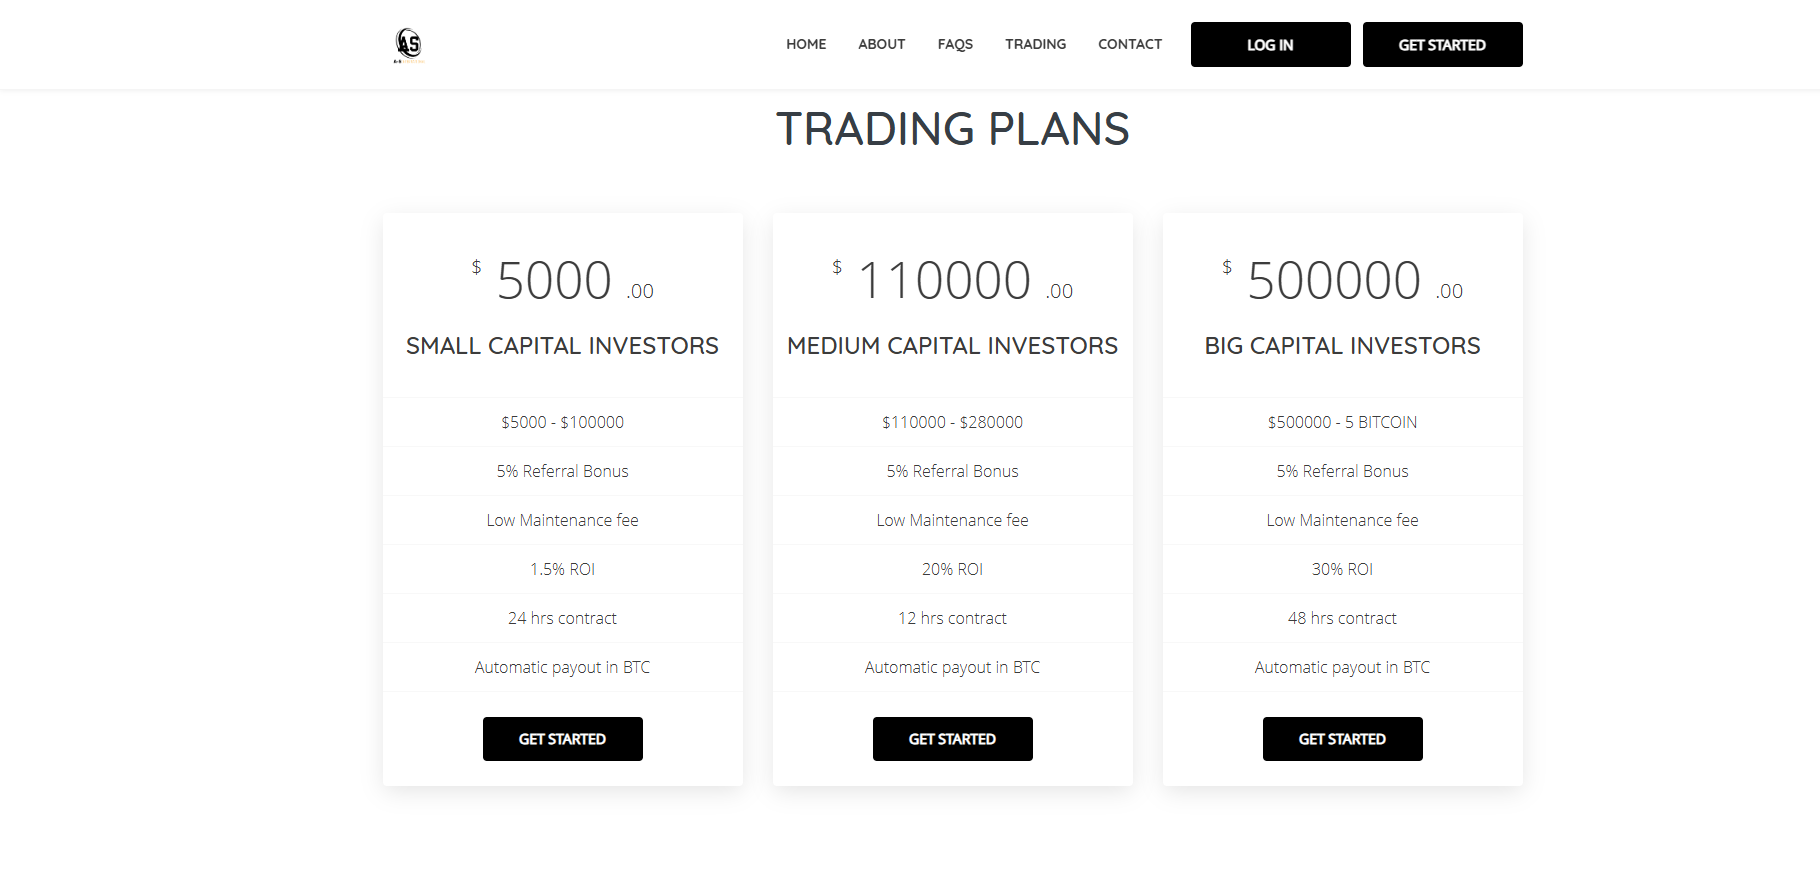1820x869 pixels.
Task: Open the About menu item
Action: click(x=881, y=44)
